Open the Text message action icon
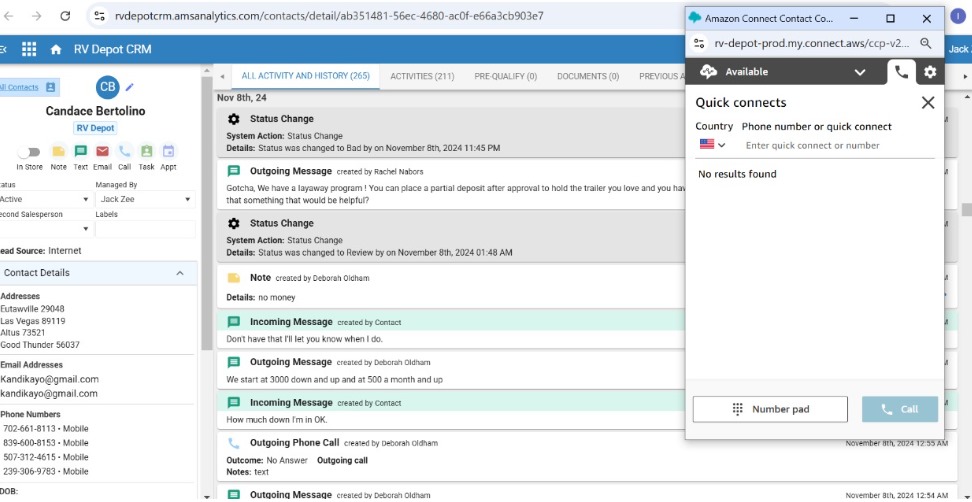Image resolution: width=972 pixels, height=502 pixels. pyautogui.click(x=81, y=152)
